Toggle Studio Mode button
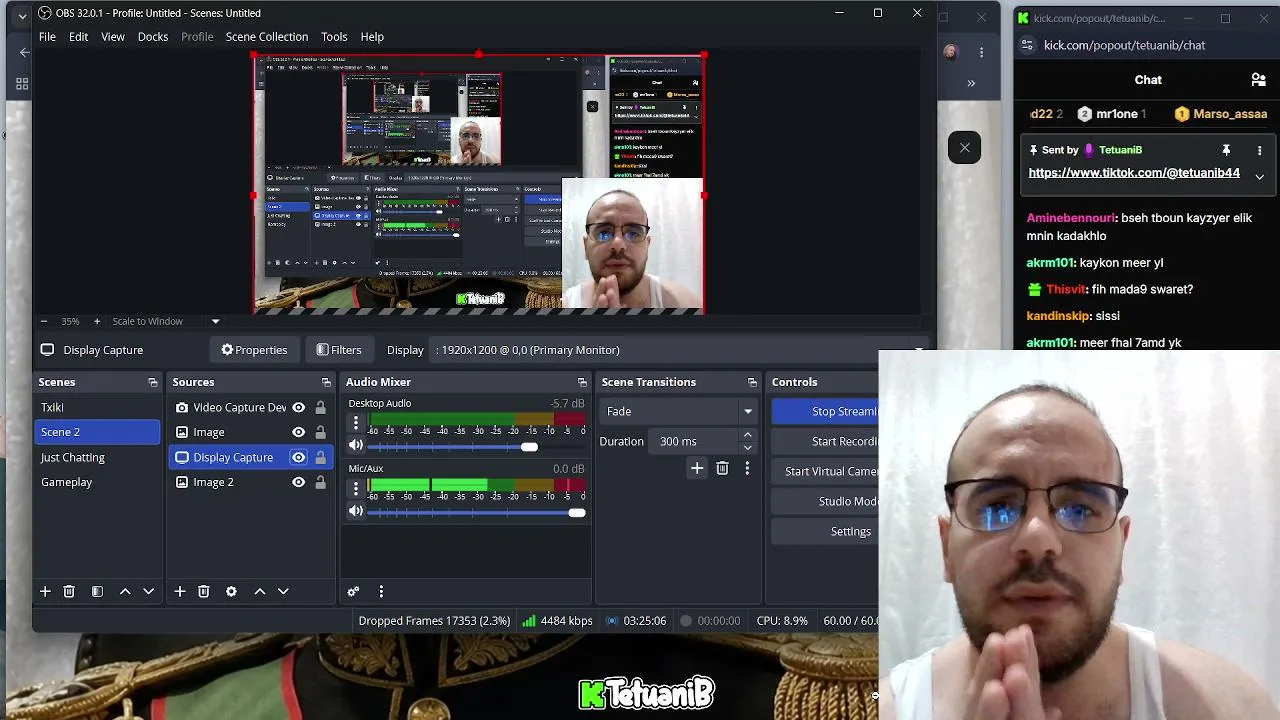1280x720 pixels. click(x=825, y=501)
